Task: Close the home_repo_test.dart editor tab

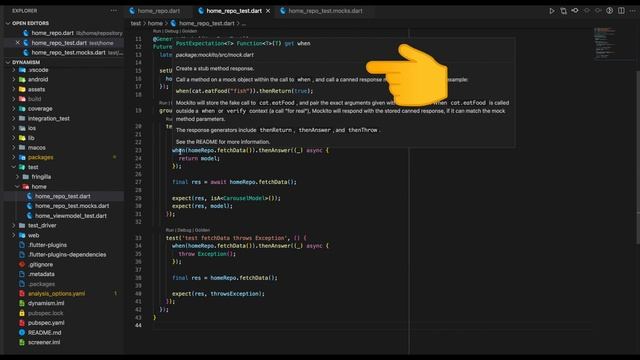Action: point(268,11)
